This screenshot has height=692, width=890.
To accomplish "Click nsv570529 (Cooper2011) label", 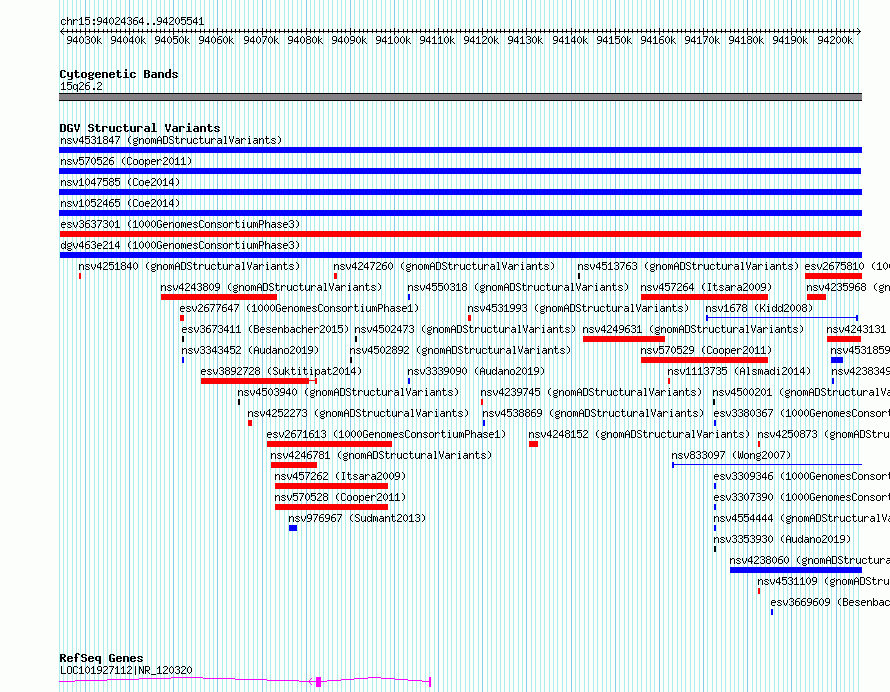I will point(707,350).
